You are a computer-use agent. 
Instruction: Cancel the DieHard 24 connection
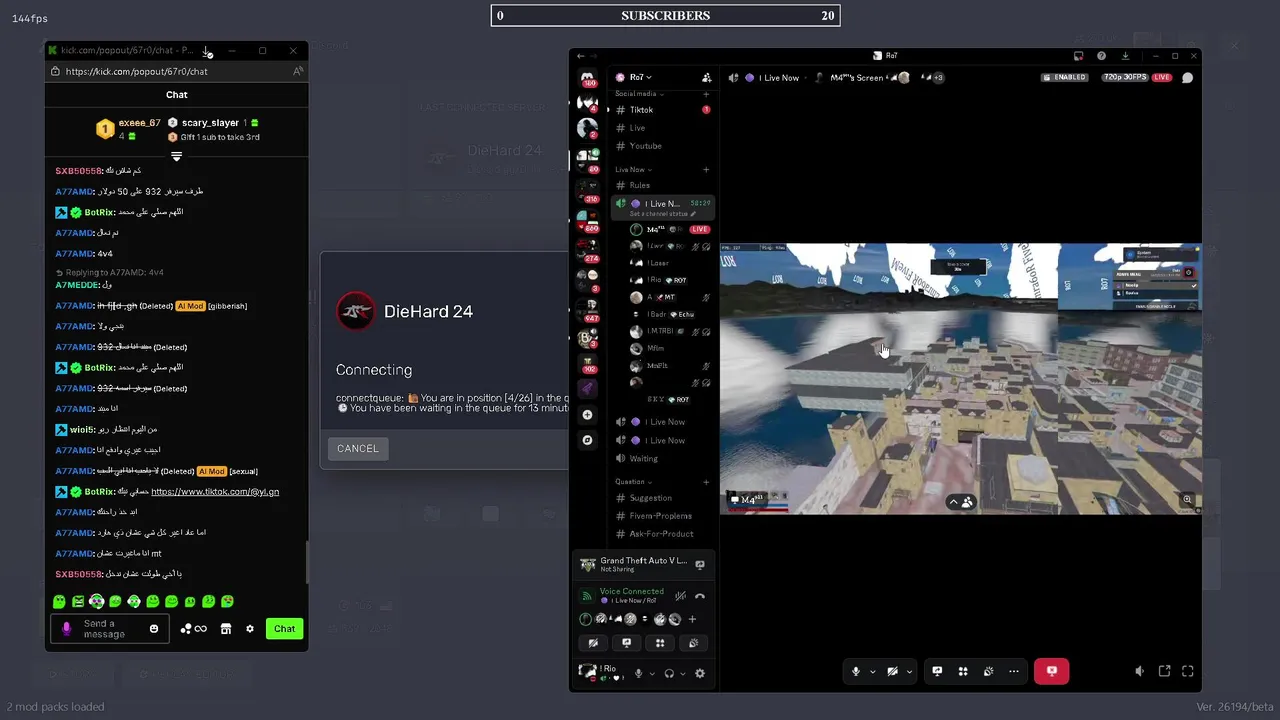tap(357, 448)
